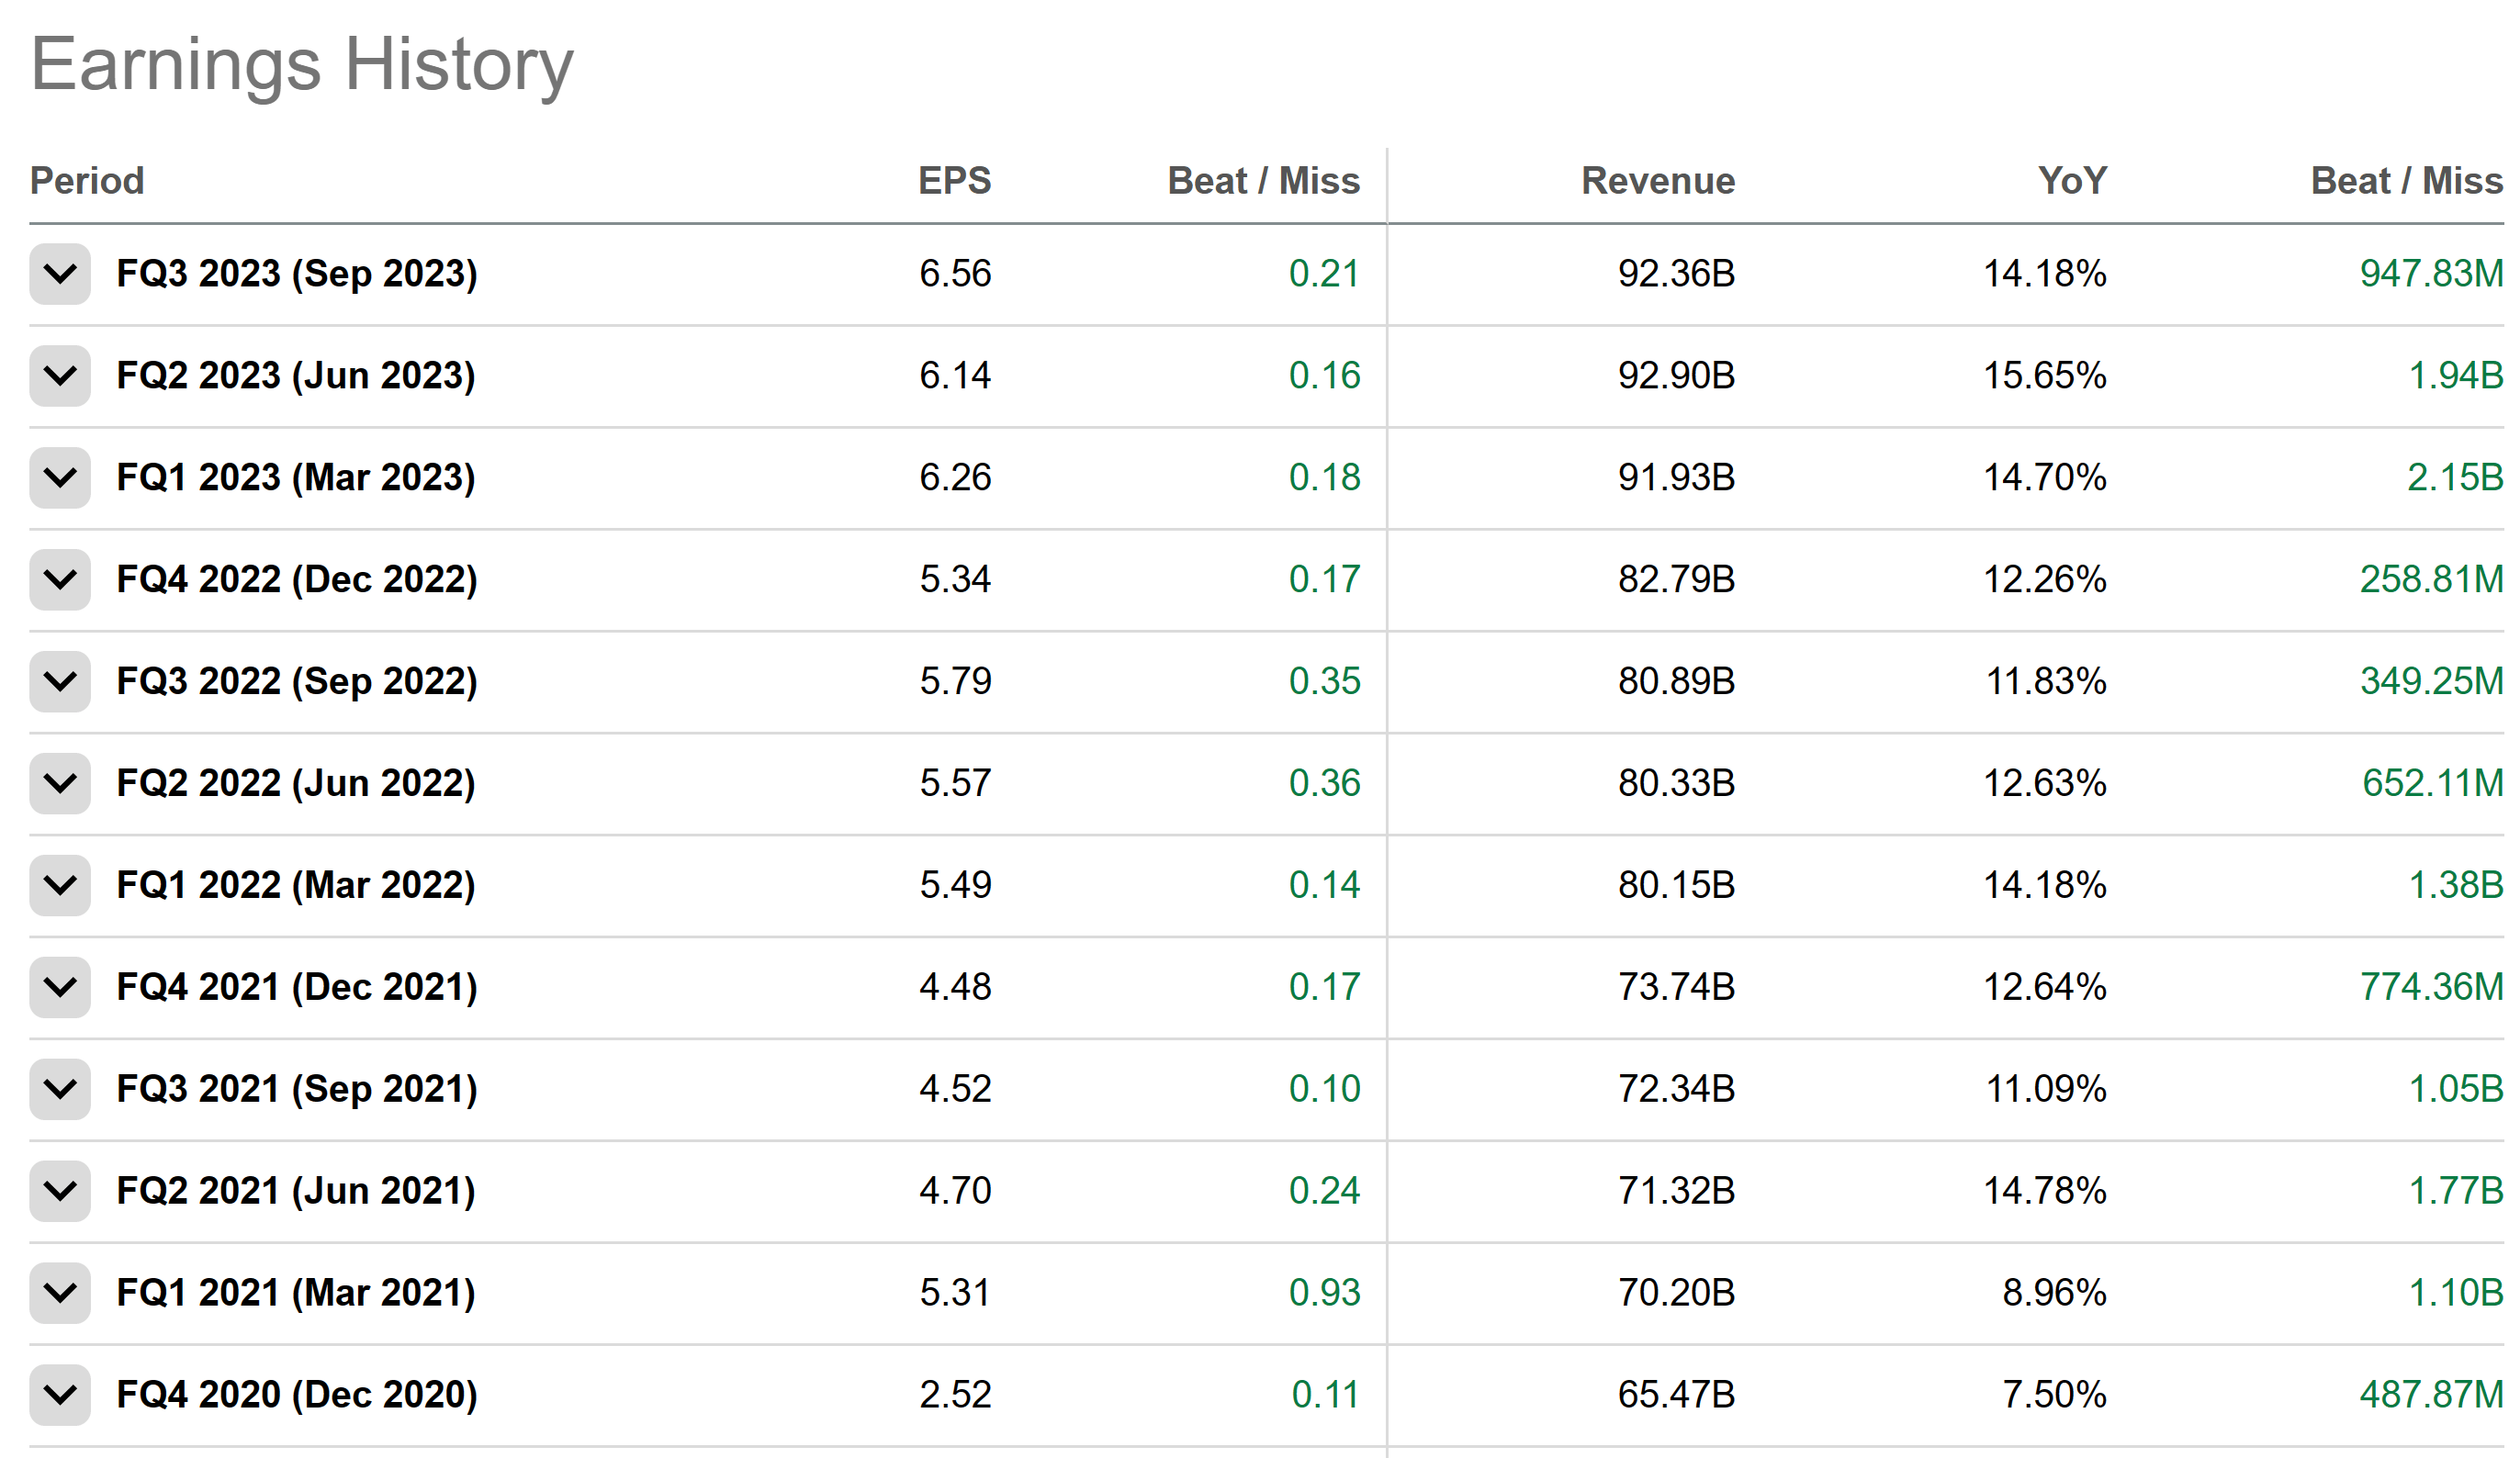Expand FQ4 2022 (Dec 2022) details
This screenshot has width=2520, height=1458.
[x=60, y=580]
